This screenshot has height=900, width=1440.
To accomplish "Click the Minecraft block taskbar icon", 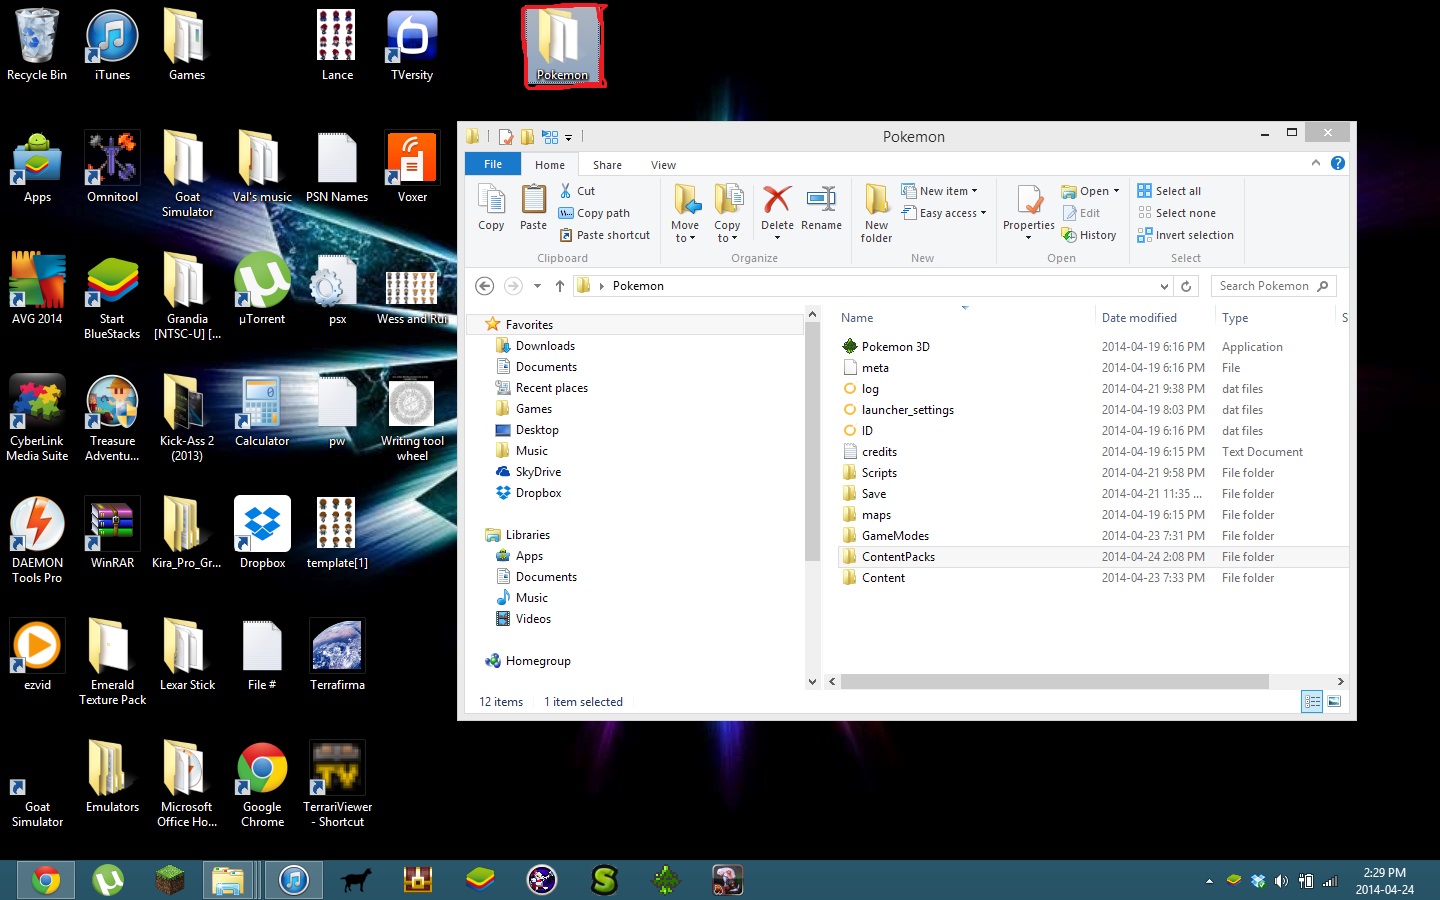I will click(x=170, y=880).
